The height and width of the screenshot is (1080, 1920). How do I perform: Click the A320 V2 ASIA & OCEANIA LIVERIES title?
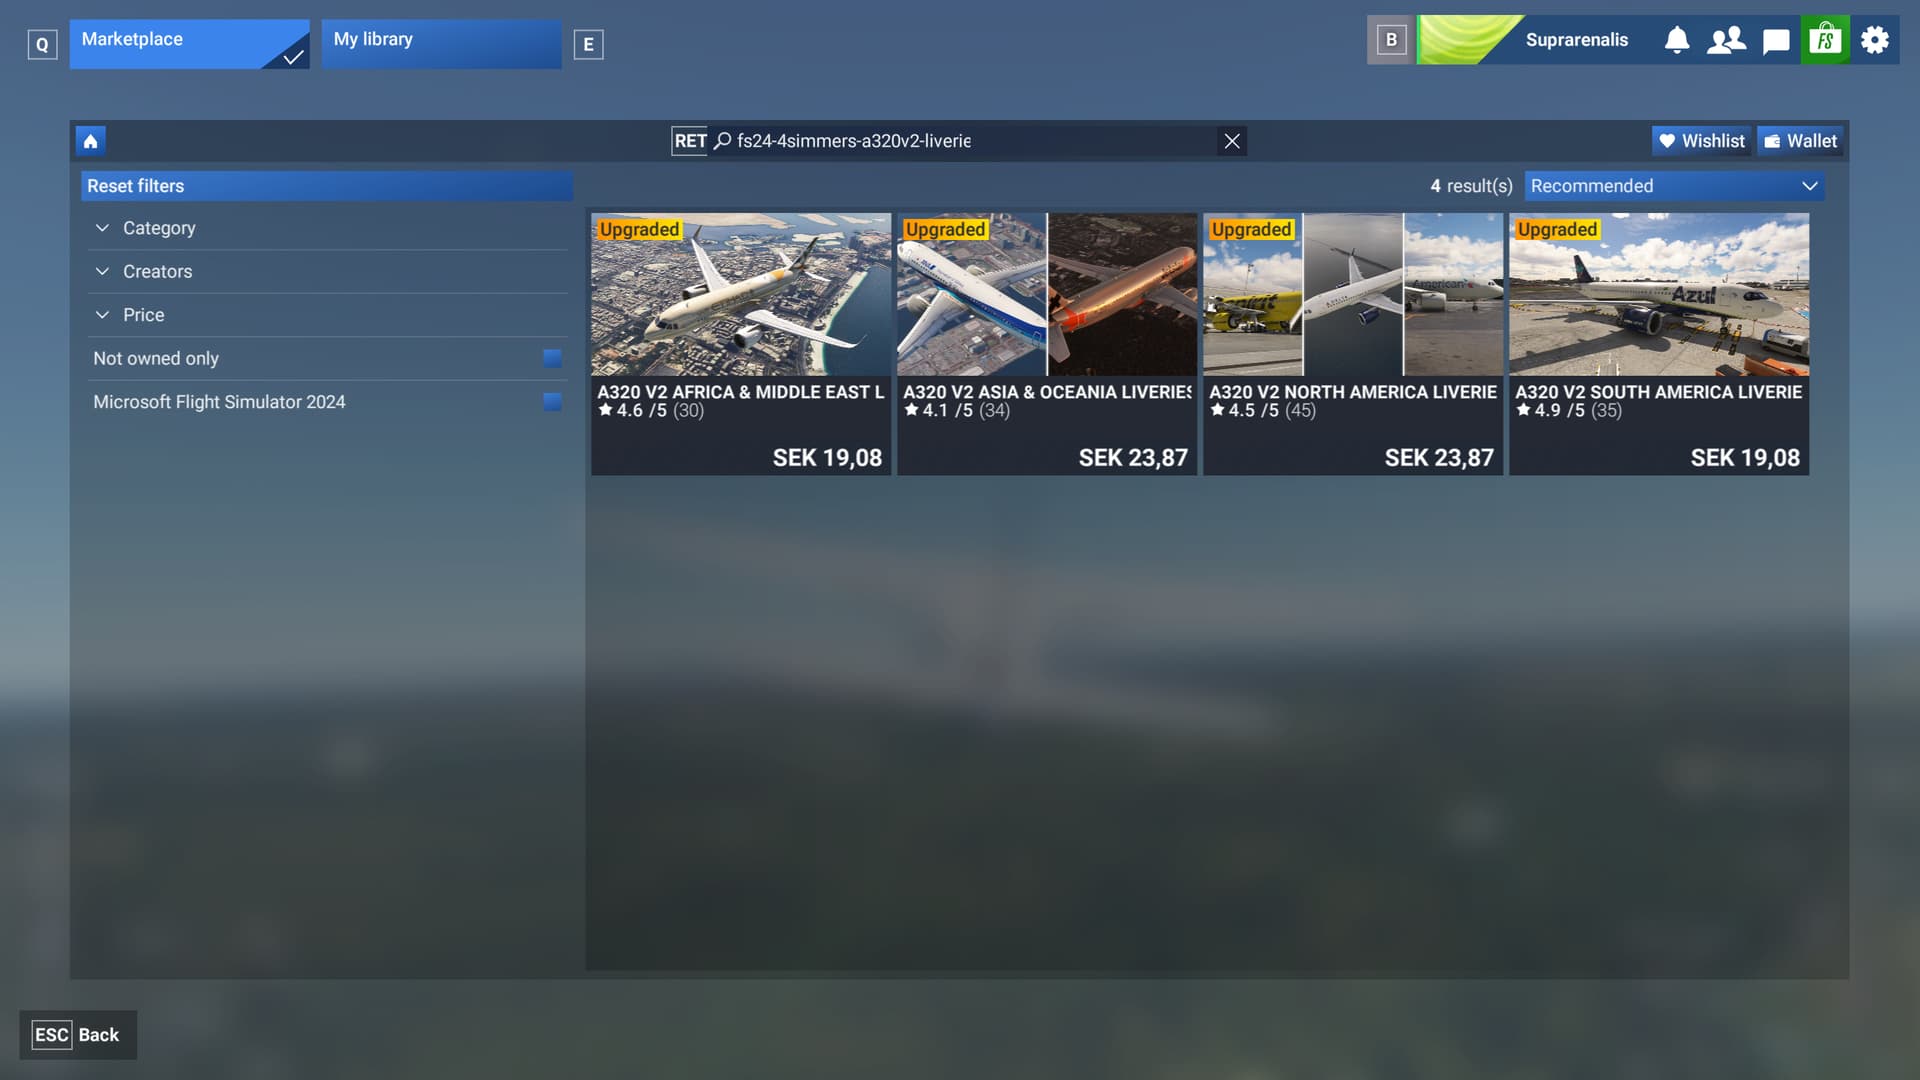coord(1047,392)
